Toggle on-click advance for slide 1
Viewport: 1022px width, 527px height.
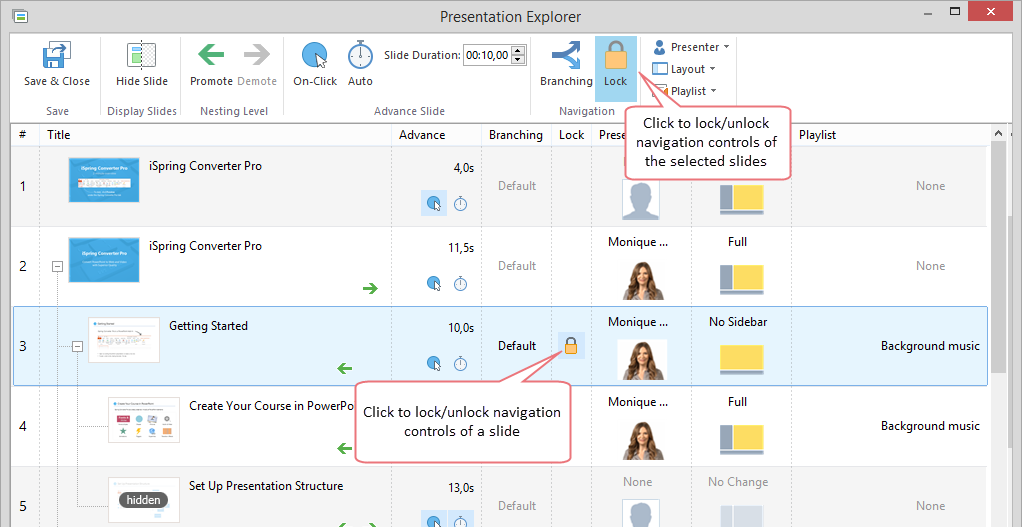[x=433, y=204]
